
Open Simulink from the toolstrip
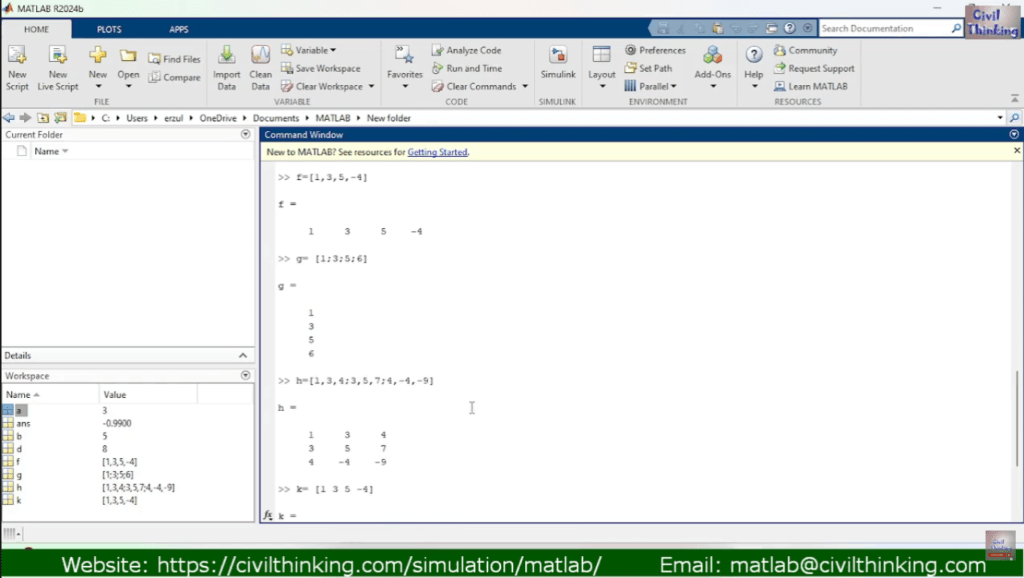(558, 56)
